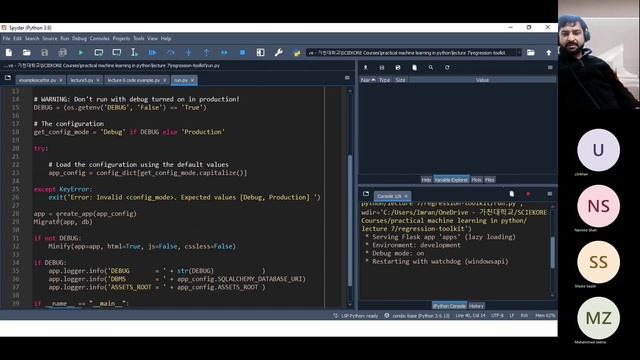Viewport: 640px width, 360px height.
Task: Expand the working directory path dropdown
Action: coord(519,53)
